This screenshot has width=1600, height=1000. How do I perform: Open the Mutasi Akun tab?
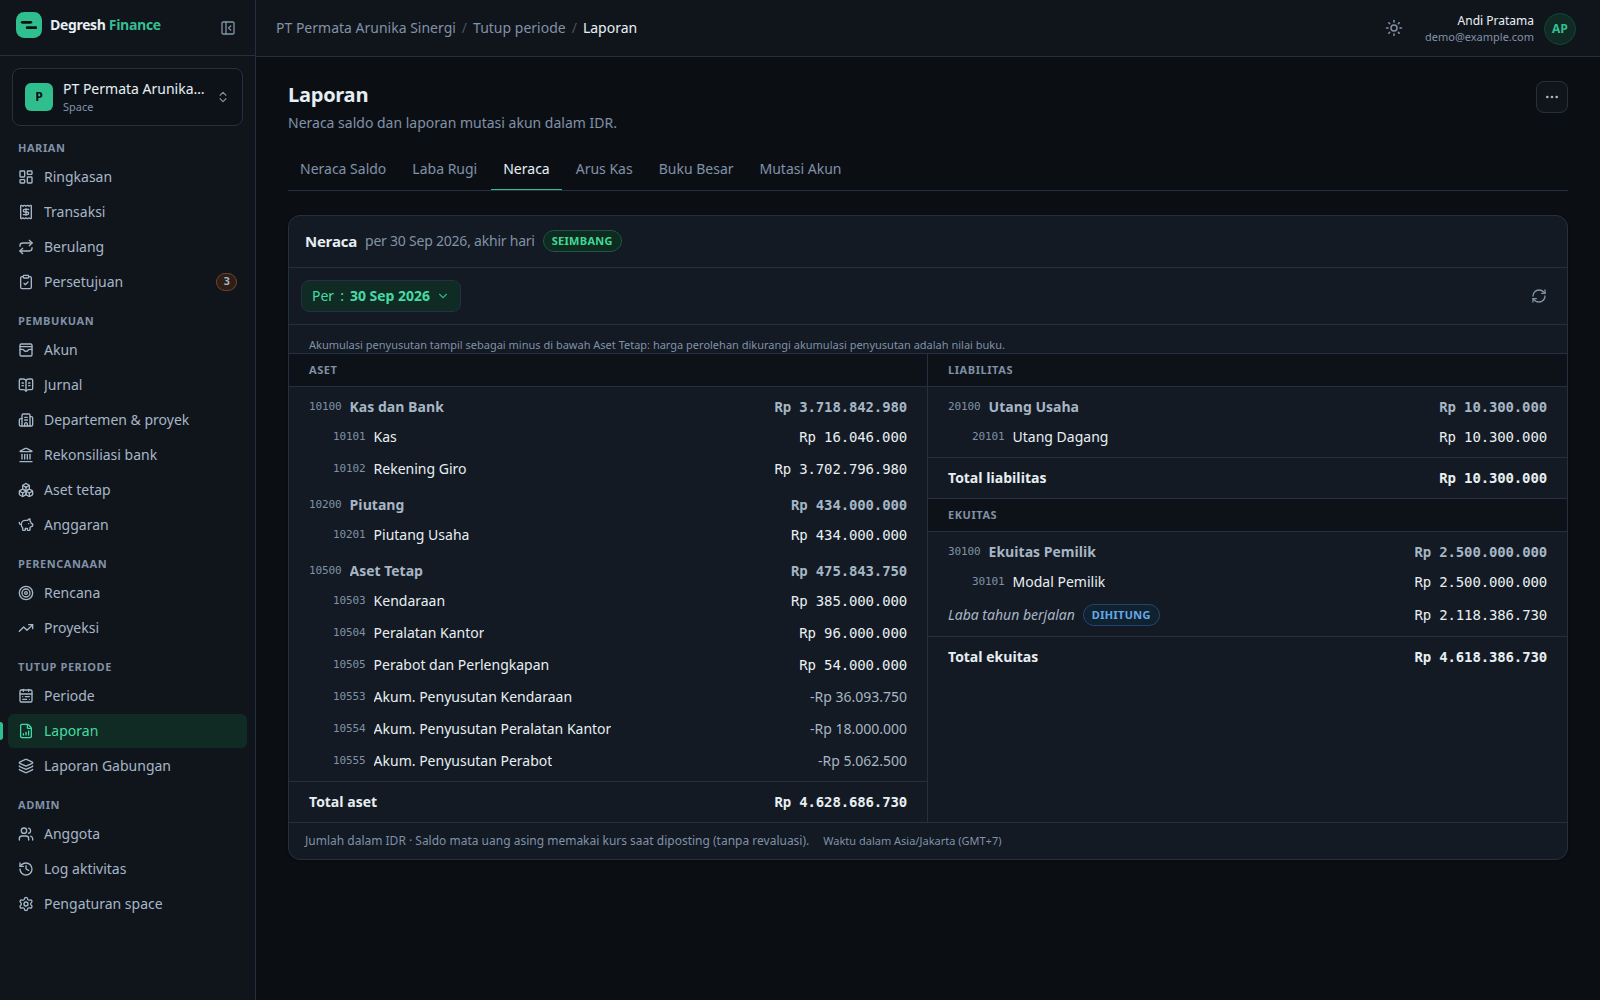click(800, 169)
